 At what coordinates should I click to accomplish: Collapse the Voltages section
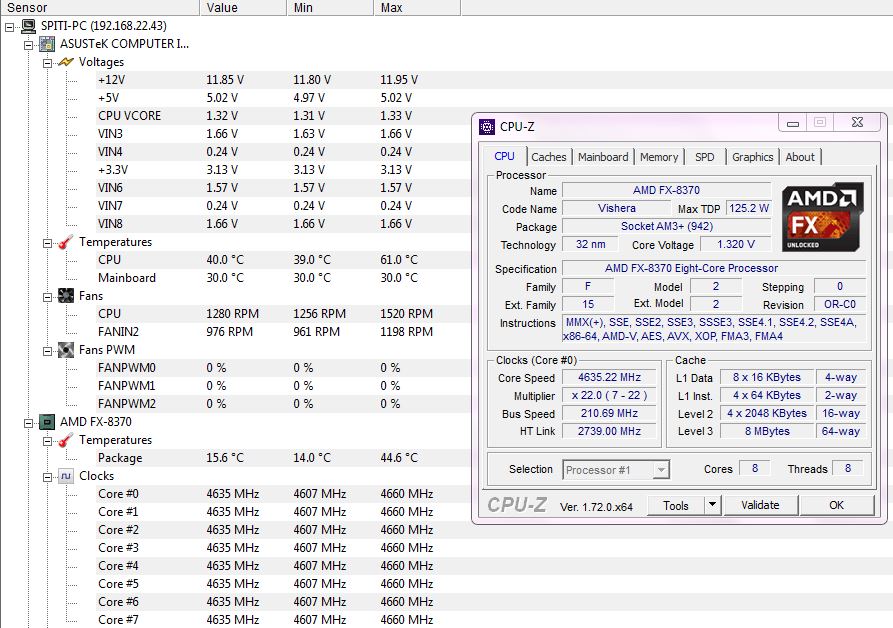[48, 63]
